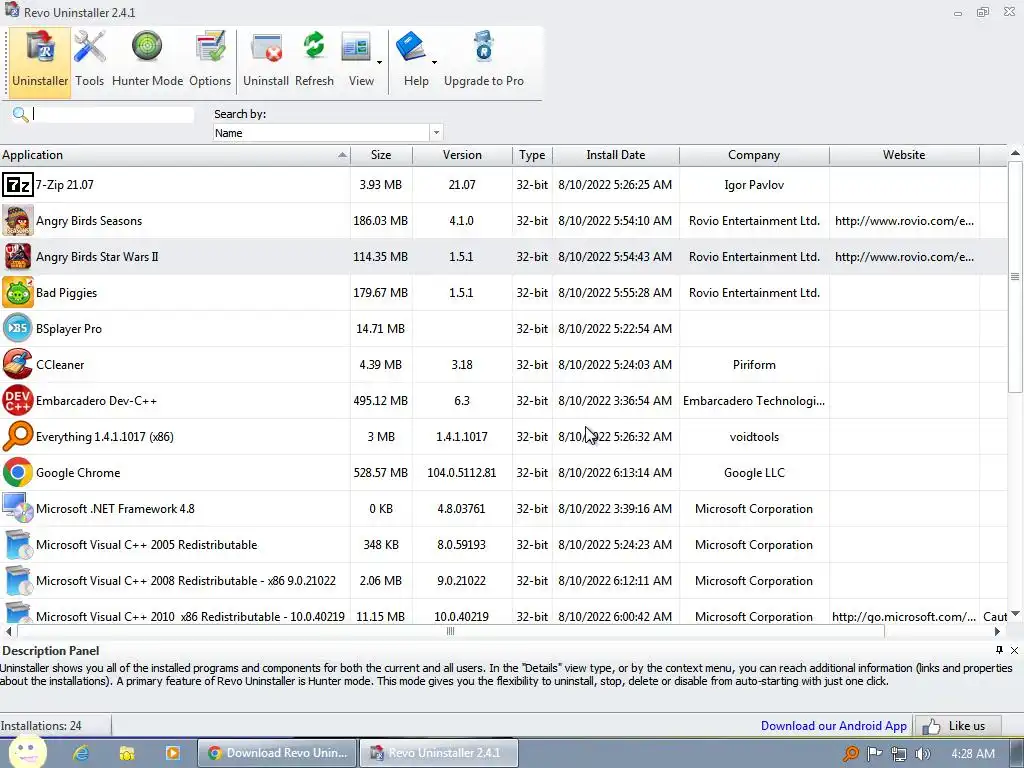Select the CCleaner icon
This screenshot has width=1024, height=768.
coord(18,364)
